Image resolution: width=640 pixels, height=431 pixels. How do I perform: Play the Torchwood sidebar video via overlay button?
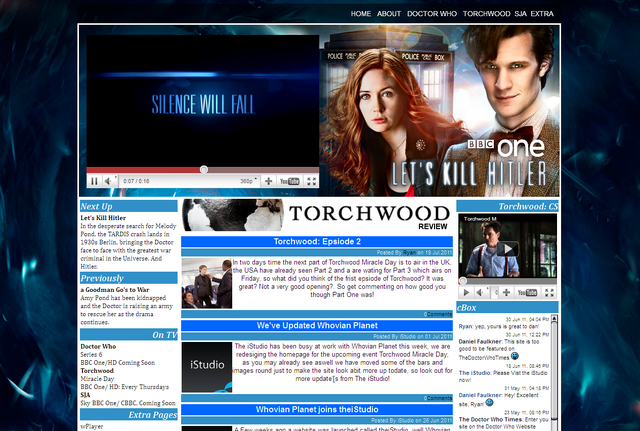pyautogui.click(x=507, y=249)
